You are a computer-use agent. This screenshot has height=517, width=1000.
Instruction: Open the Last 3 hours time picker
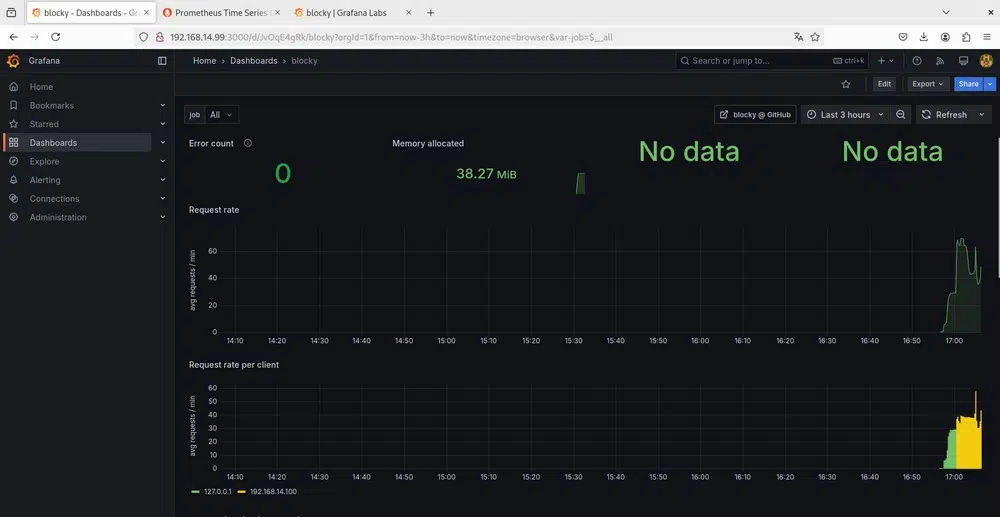tap(846, 115)
